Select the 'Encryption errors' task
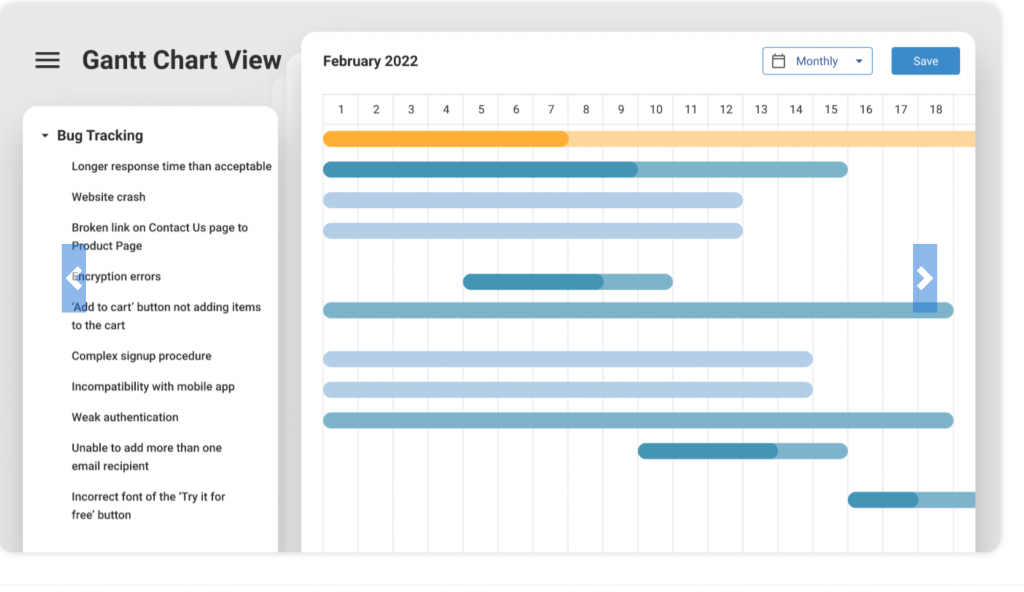 pyautogui.click(x=116, y=276)
